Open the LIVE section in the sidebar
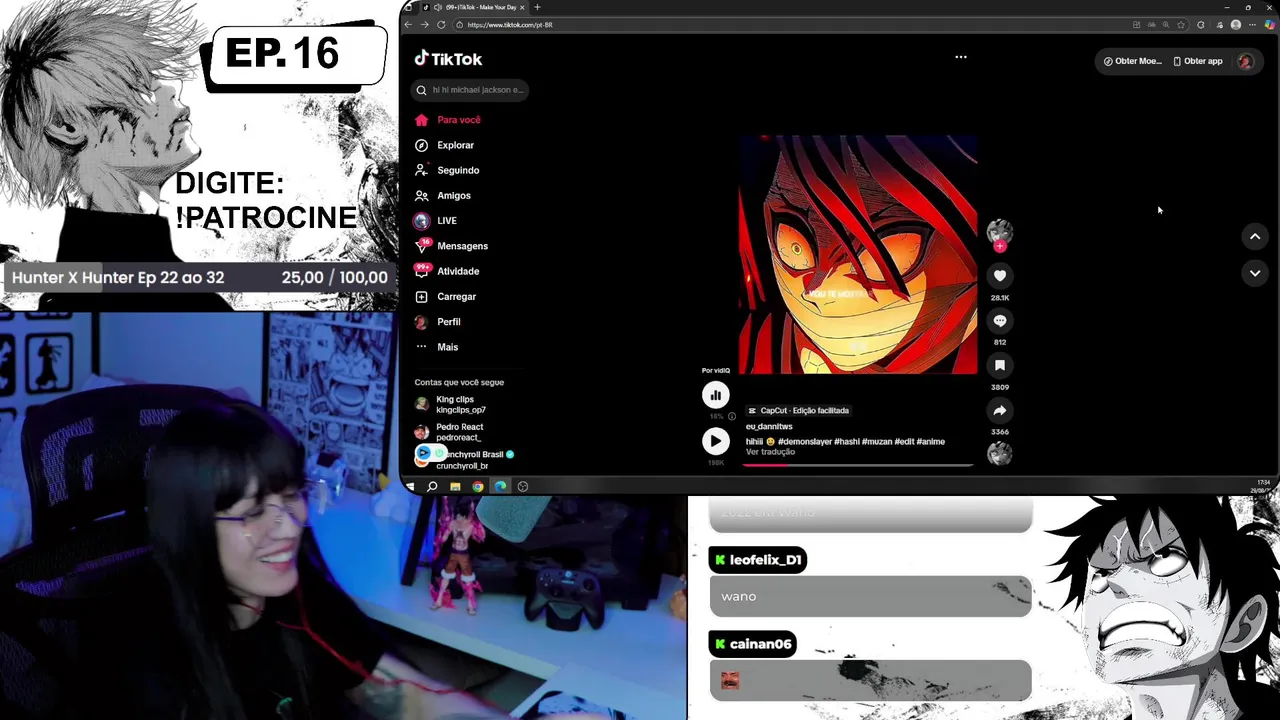 click(436, 221)
